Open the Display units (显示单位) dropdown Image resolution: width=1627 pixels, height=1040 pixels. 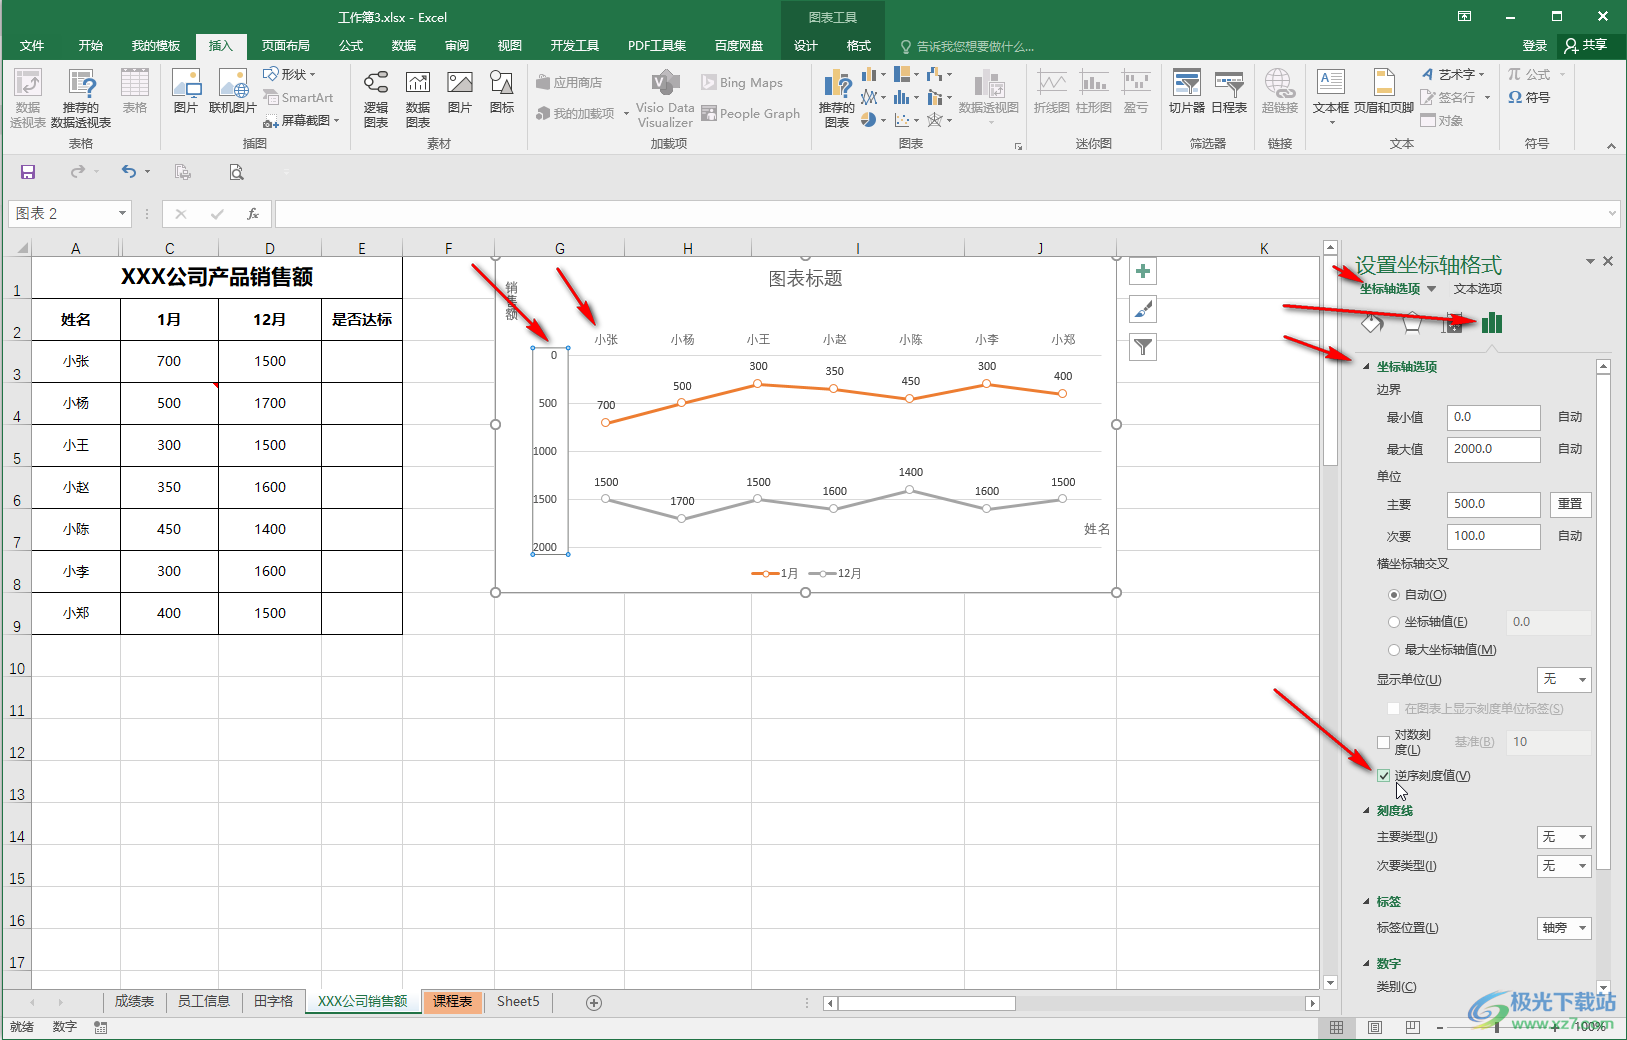(1564, 680)
